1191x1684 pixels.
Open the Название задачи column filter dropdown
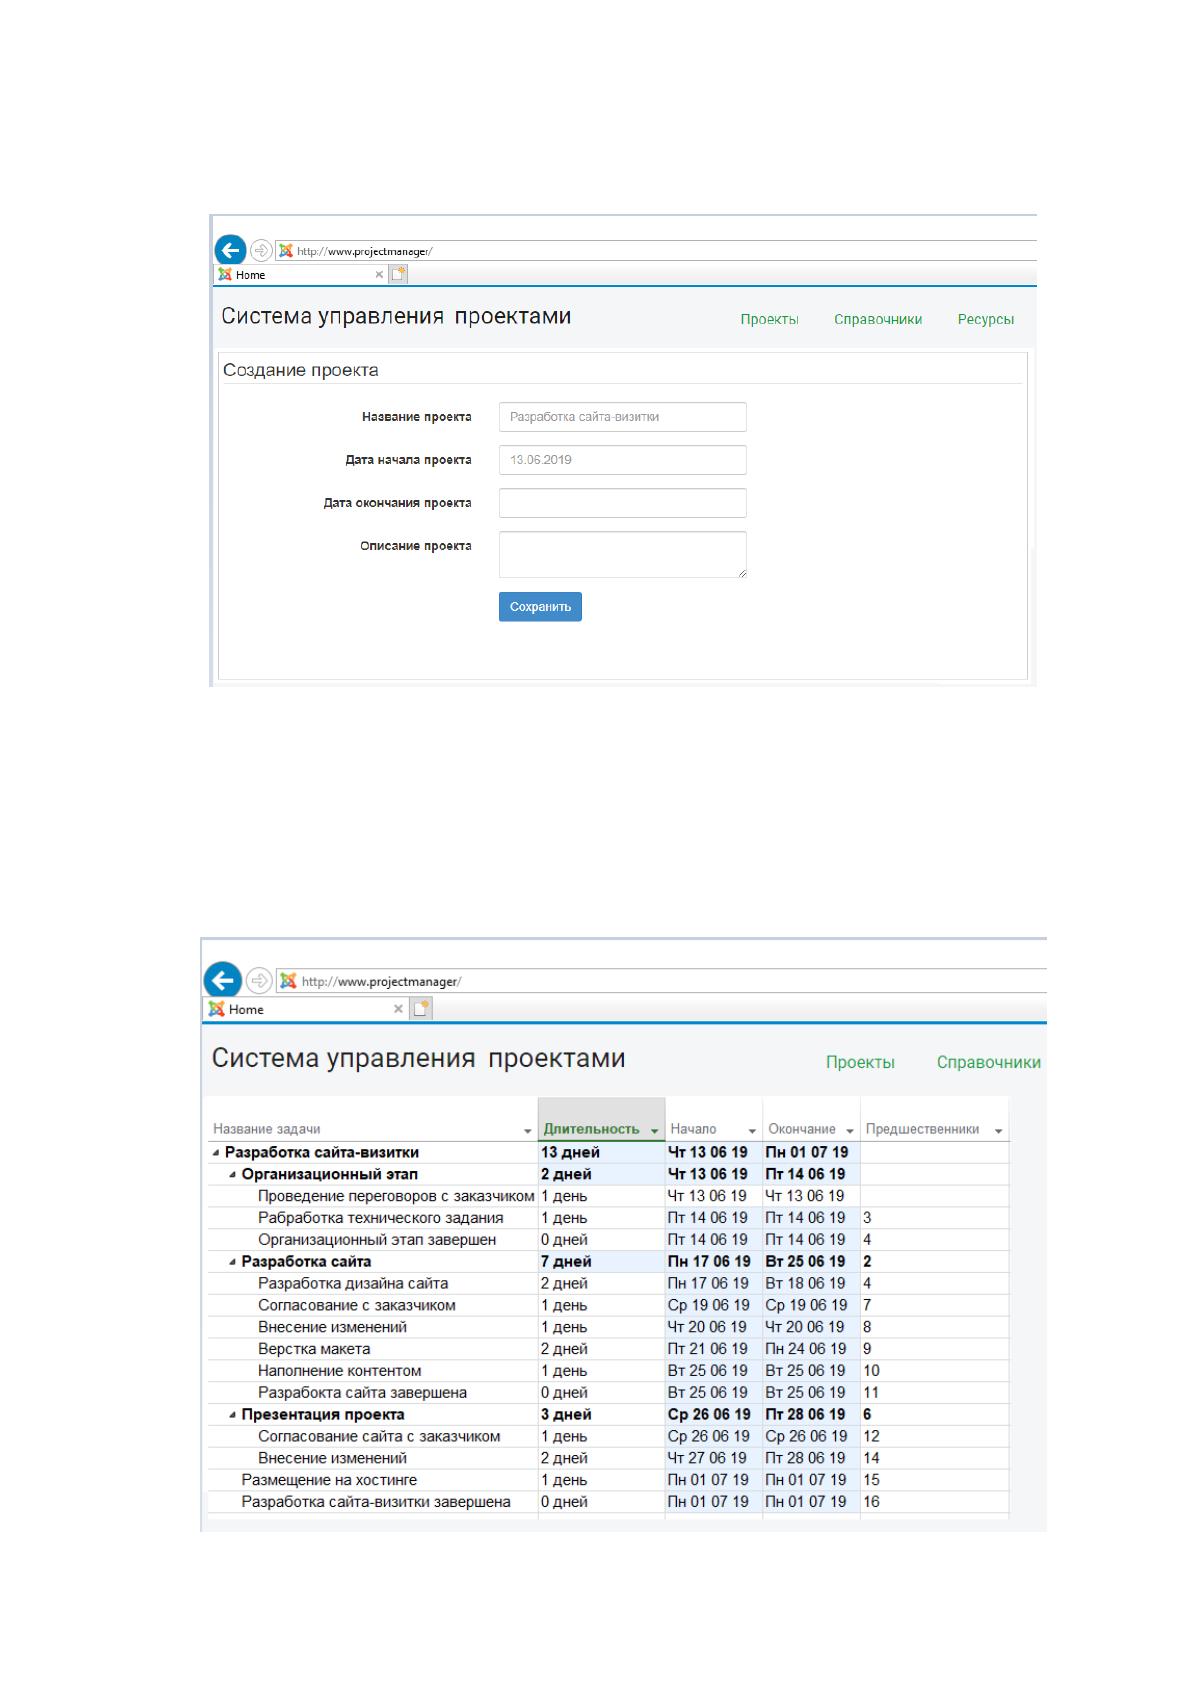click(528, 1131)
